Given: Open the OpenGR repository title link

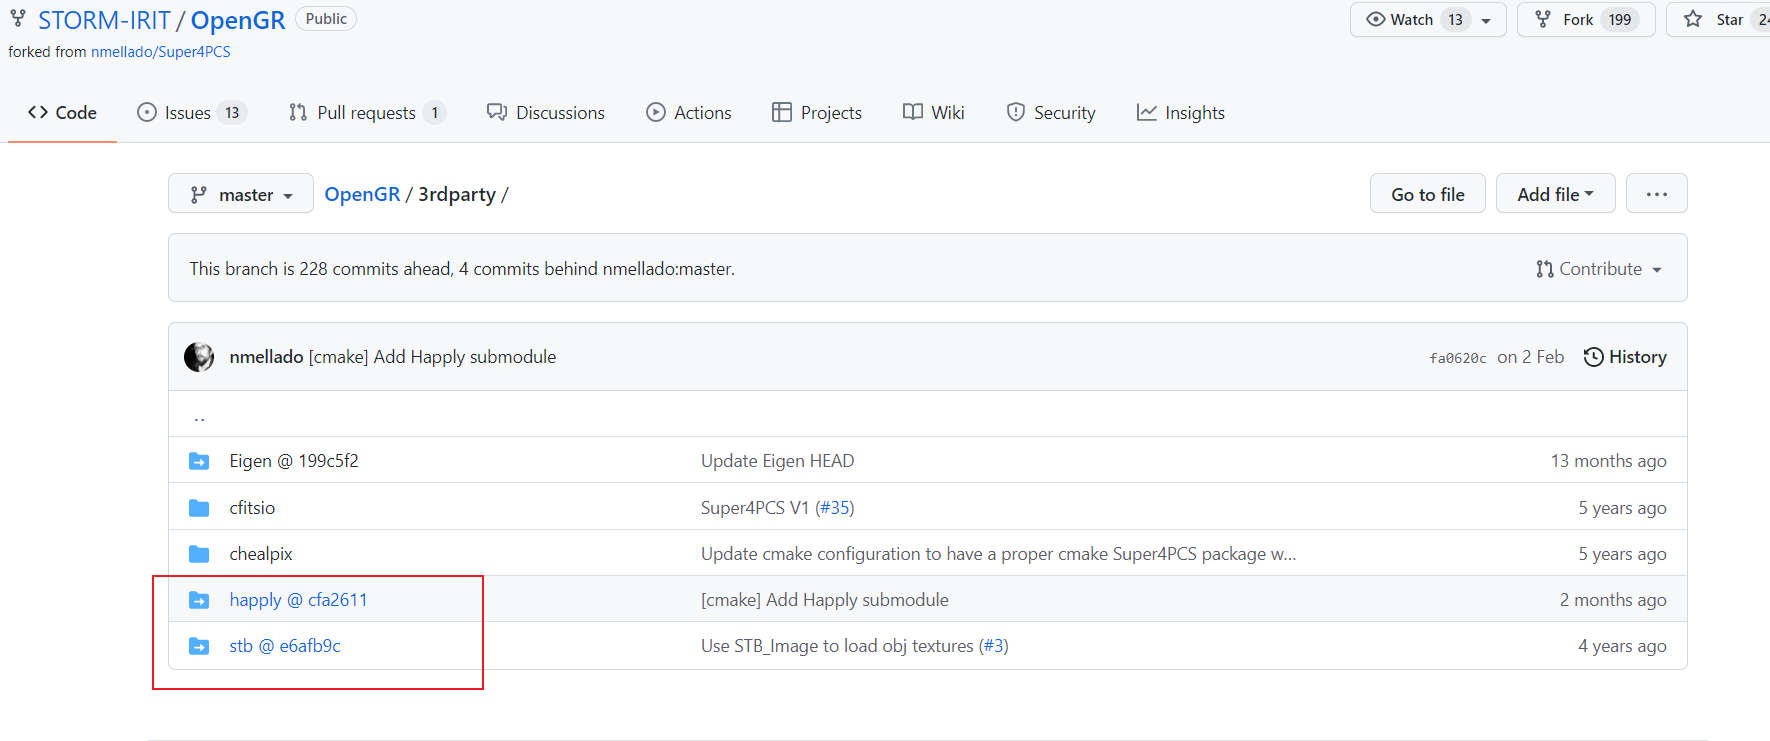Looking at the screenshot, I should click(x=238, y=20).
